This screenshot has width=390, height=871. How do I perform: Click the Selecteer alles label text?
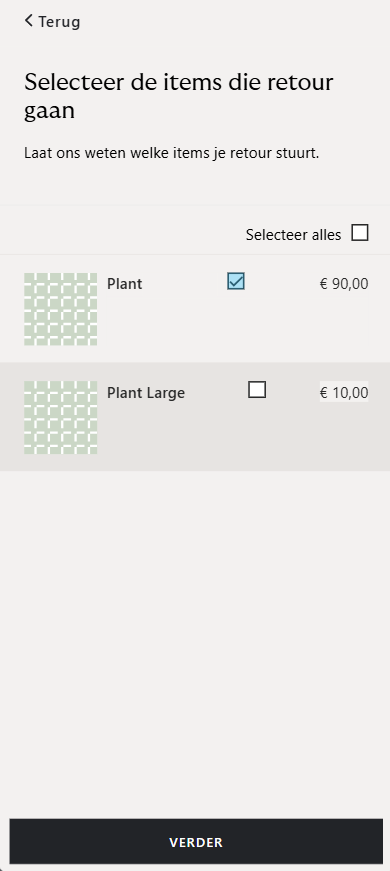coord(293,234)
